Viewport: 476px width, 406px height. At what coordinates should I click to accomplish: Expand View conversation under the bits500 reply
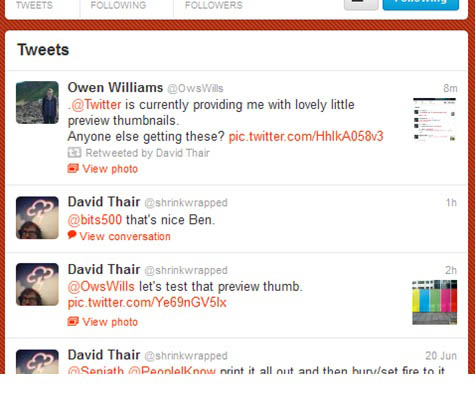[x=125, y=236]
